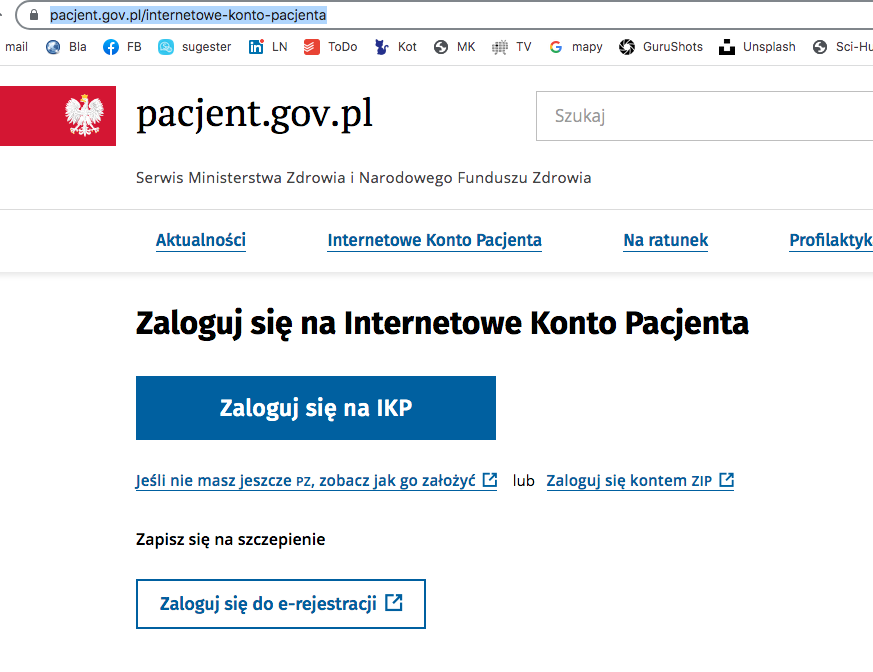This screenshot has height=672, width=873.
Task: Click the pacjent.gov.pl site title
Action: [254, 115]
